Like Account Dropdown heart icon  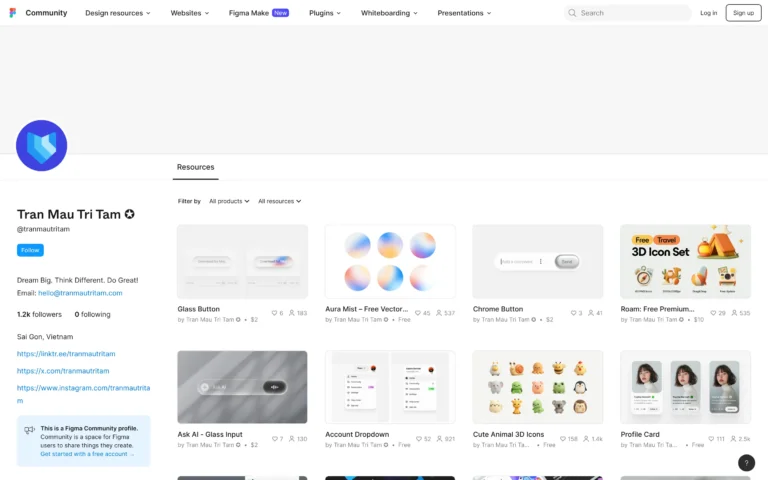pyautogui.click(x=419, y=439)
